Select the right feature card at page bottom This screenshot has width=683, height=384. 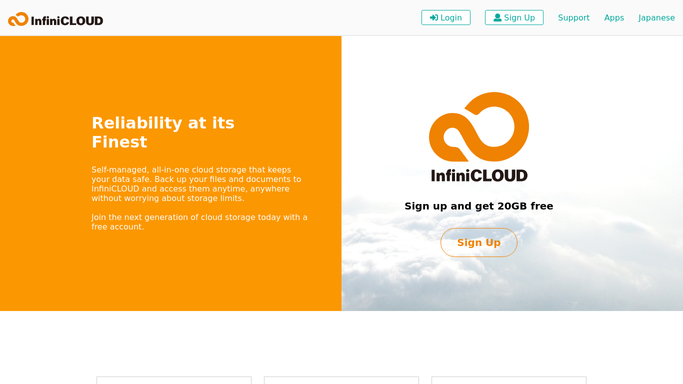(x=509, y=380)
